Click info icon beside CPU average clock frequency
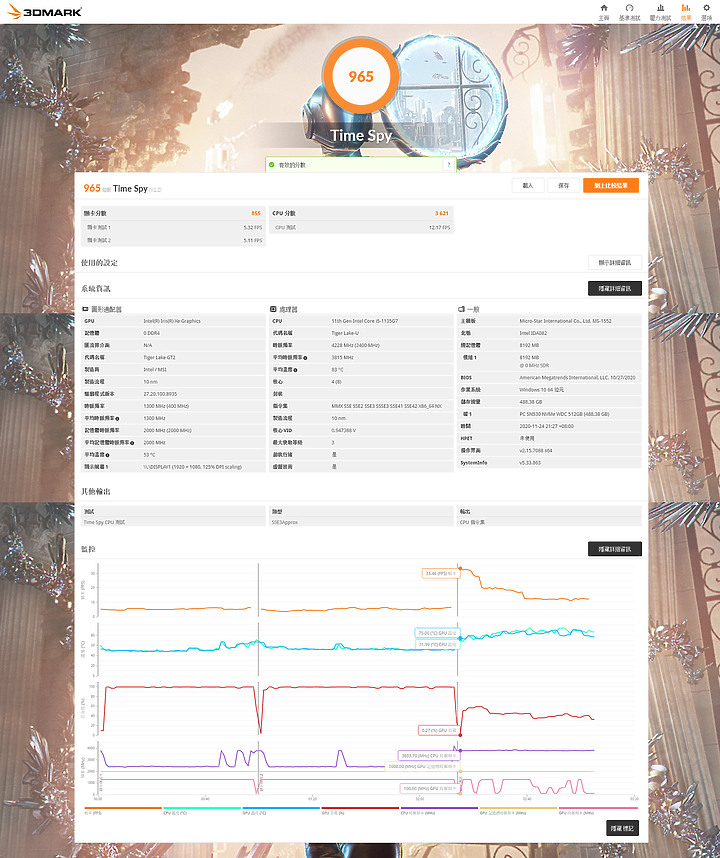The image size is (720, 858). click(305, 358)
